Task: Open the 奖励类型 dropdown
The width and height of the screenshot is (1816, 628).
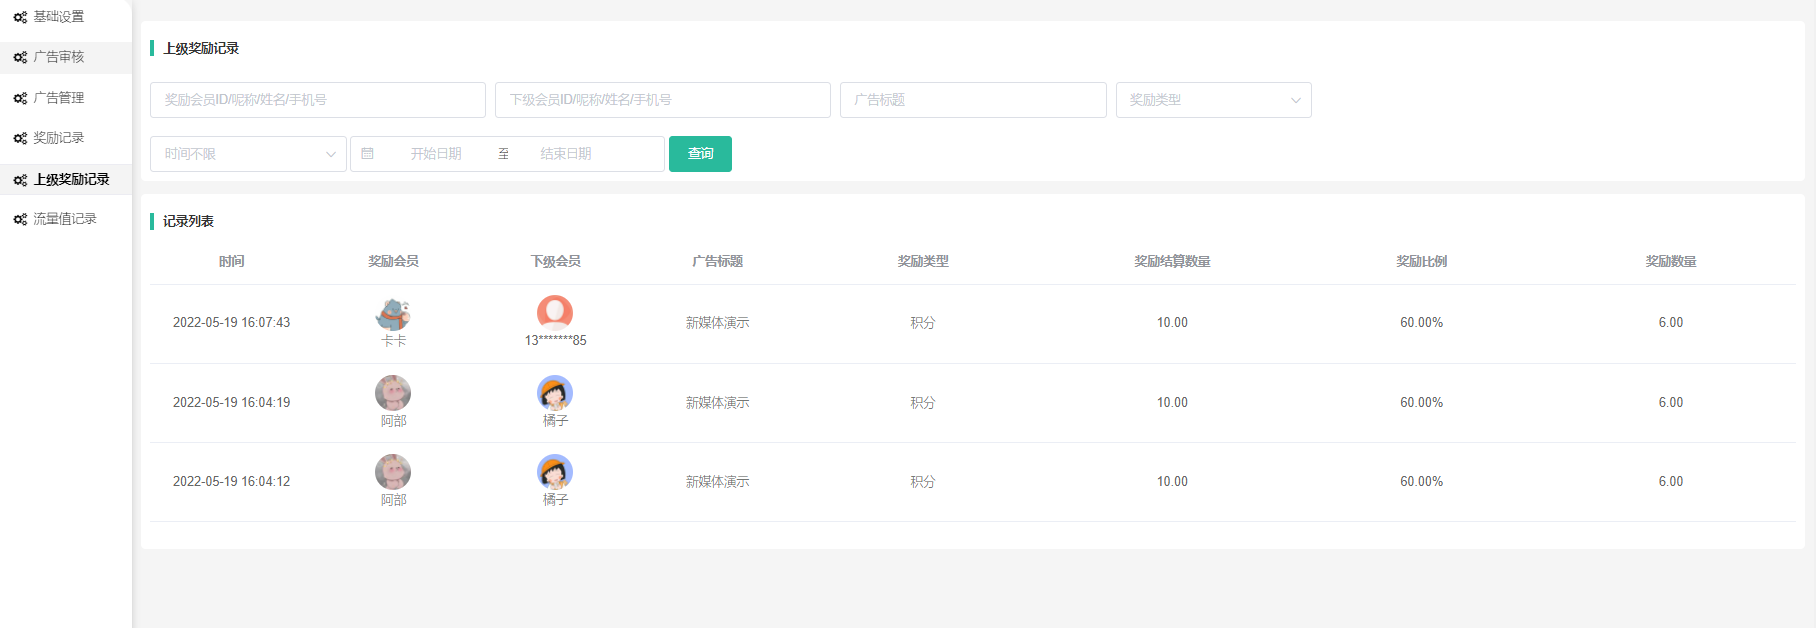Action: (x=1212, y=100)
